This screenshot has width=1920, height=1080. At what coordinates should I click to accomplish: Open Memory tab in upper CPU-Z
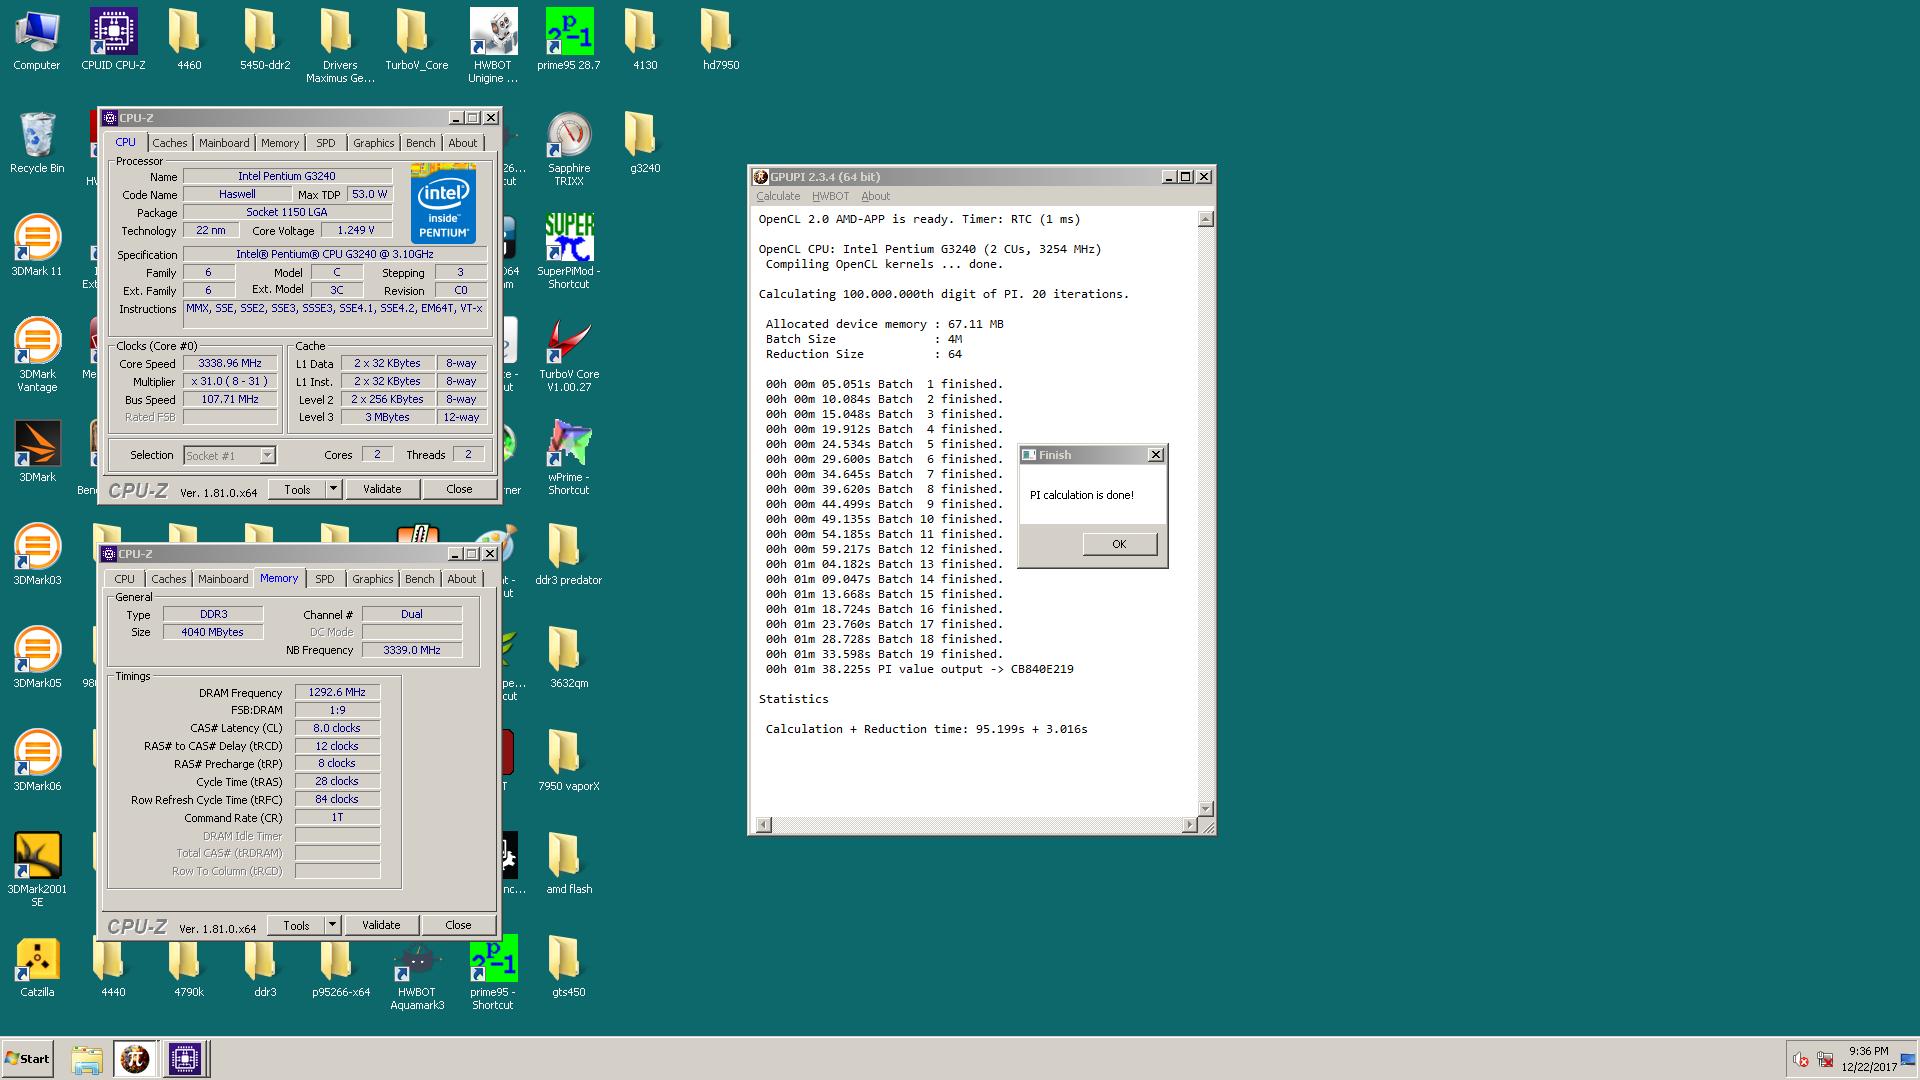[x=280, y=143]
